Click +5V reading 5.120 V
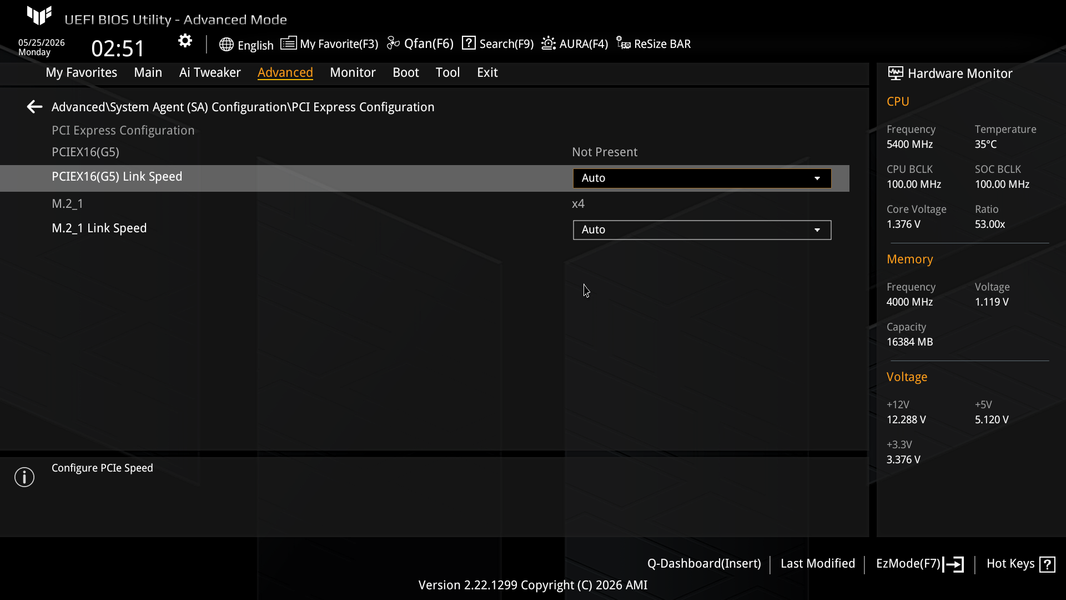Viewport: 1066px width, 600px height. 992,420
